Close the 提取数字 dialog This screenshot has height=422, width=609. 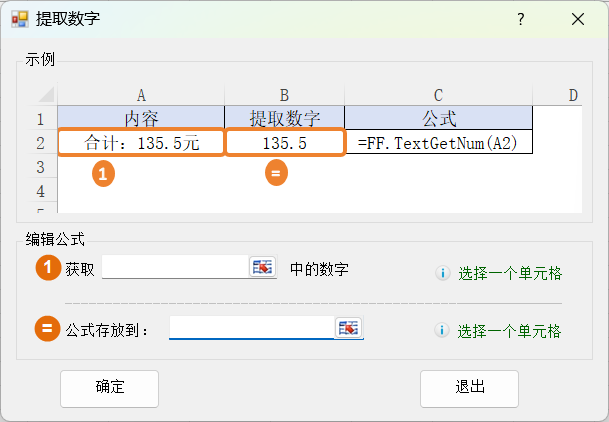578,19
